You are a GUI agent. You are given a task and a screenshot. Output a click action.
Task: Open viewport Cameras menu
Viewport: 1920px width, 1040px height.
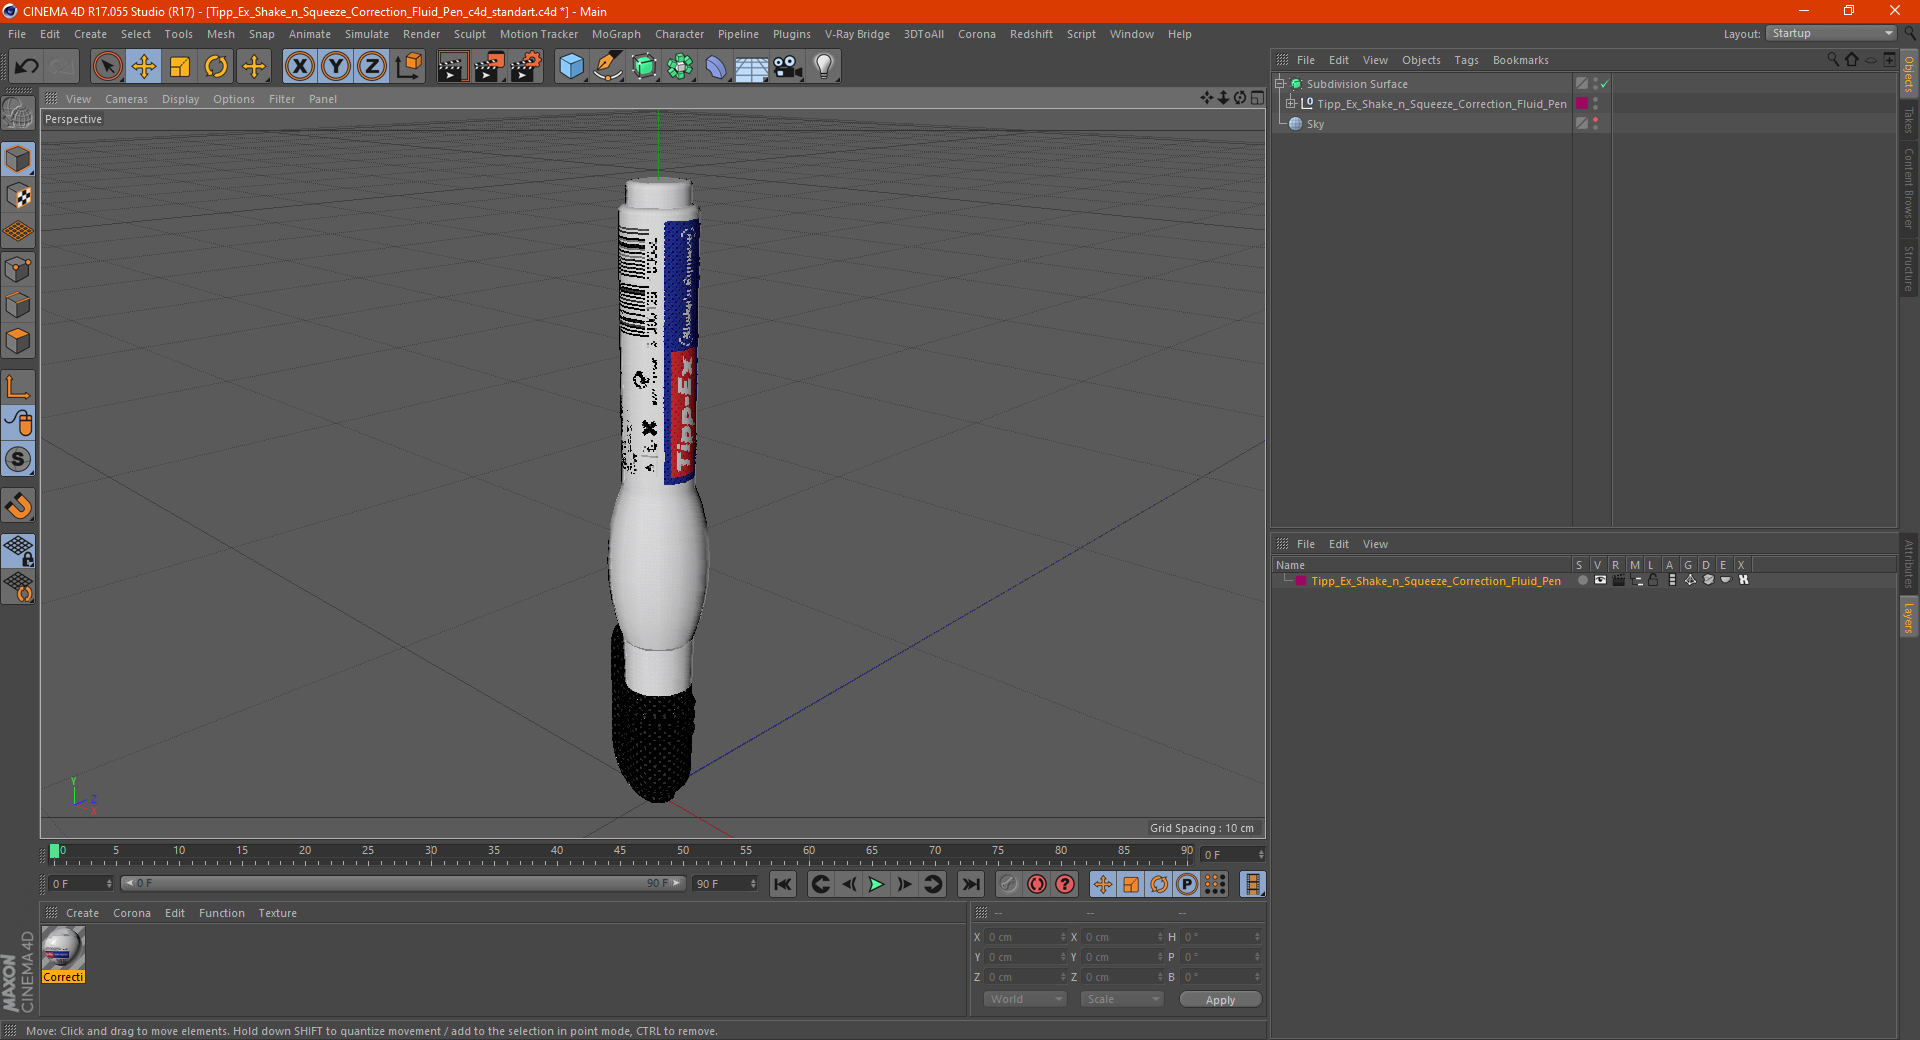click(x=126, y=99)
